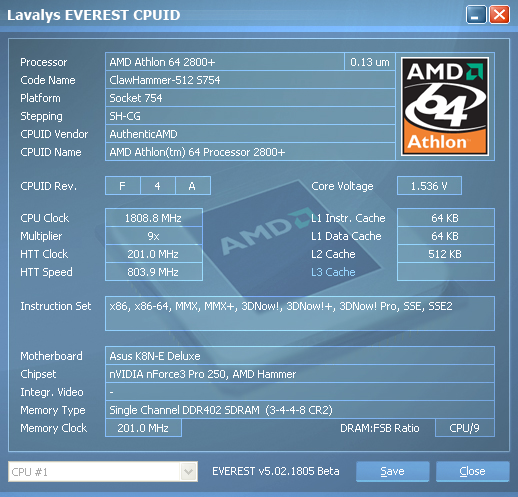
Task: Save the CPUID report
Action: click(392, 471)
